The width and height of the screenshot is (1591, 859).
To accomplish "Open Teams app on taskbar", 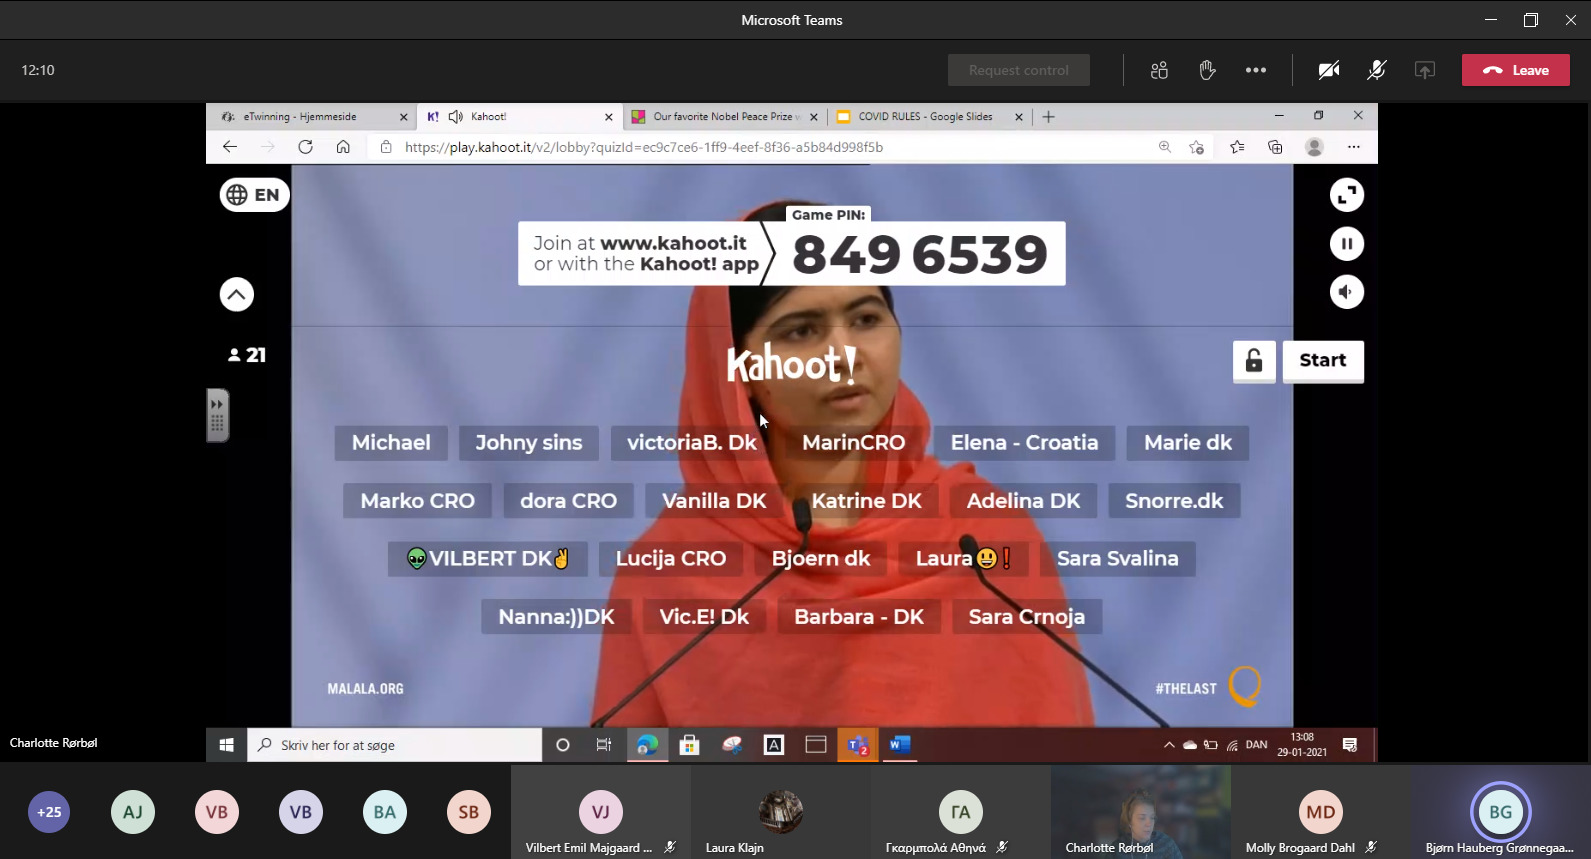I will coord(858,745).
